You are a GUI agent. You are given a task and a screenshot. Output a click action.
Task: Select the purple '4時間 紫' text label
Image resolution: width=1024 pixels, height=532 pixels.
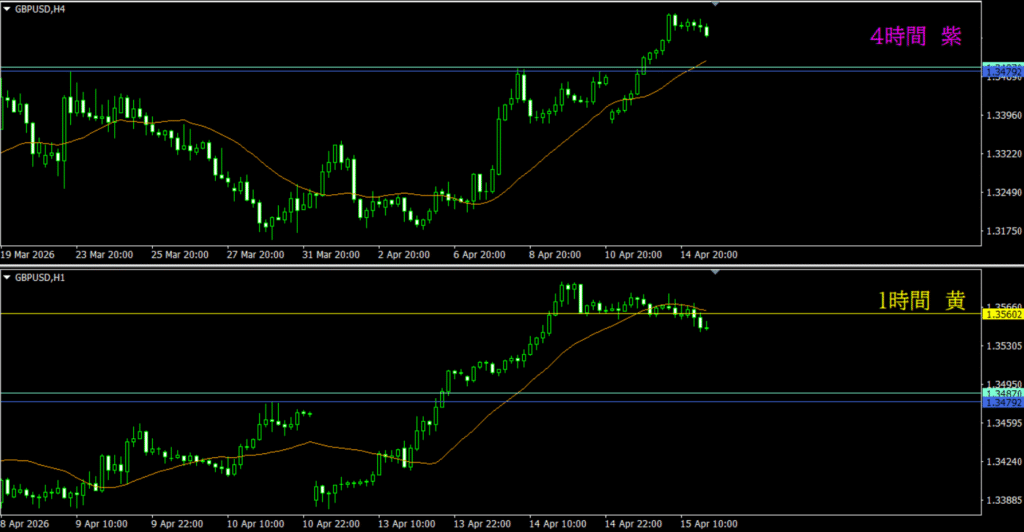point(915,37)
